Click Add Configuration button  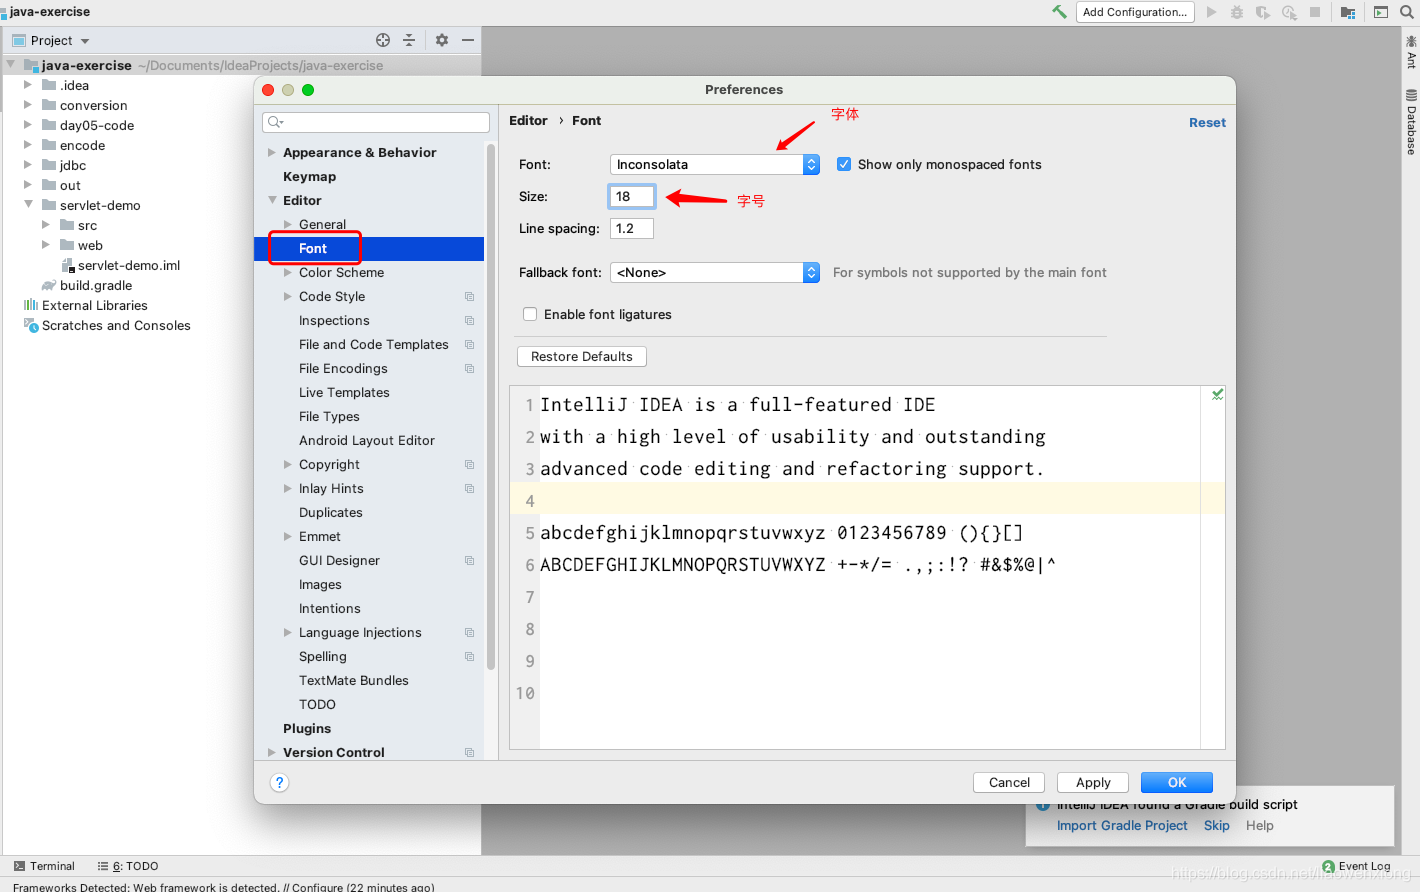pyautogui.click(x=1135, y=12)
